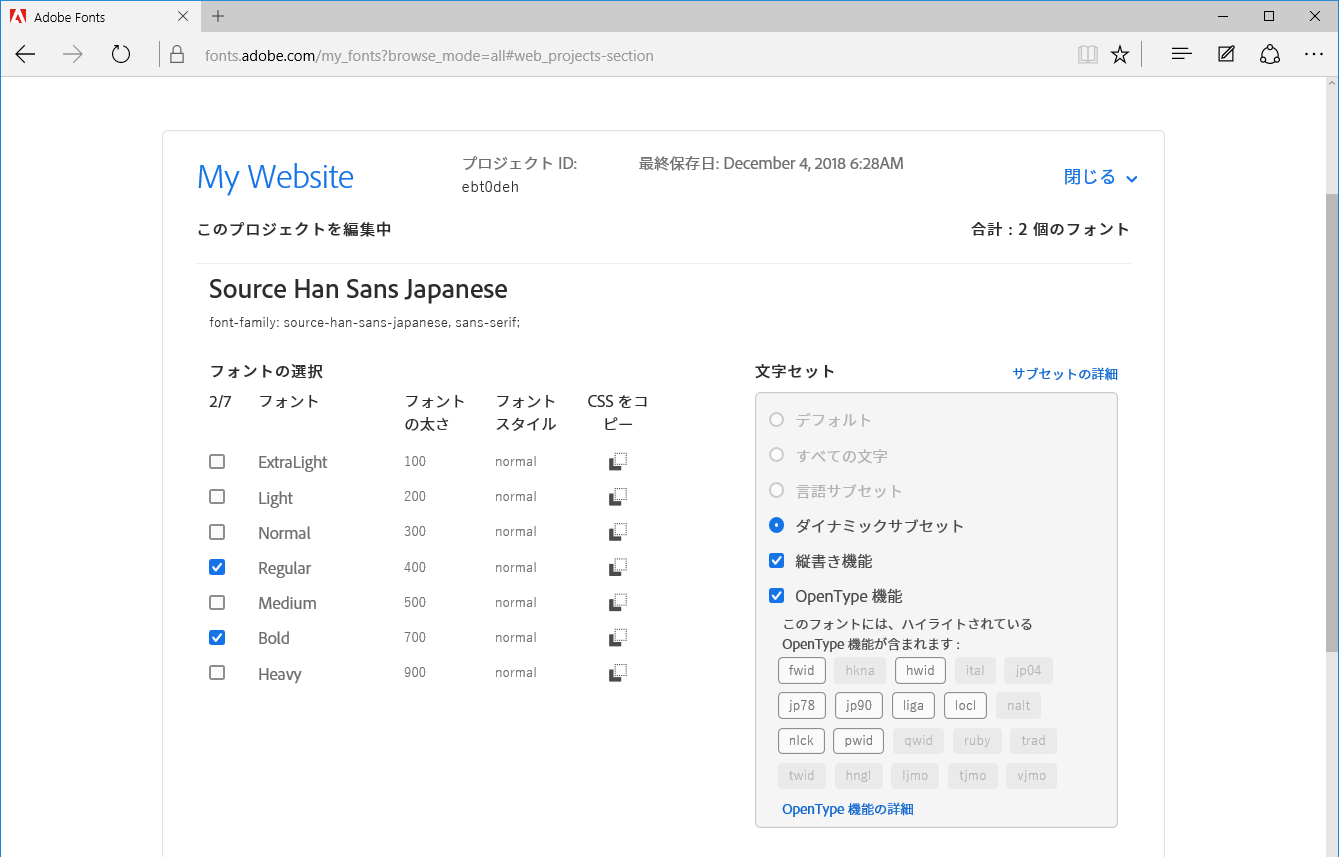Uncheck the OpenType 機能 checkbox
The width and height of the screenshot is (1339, 857).
pos(776,596)
